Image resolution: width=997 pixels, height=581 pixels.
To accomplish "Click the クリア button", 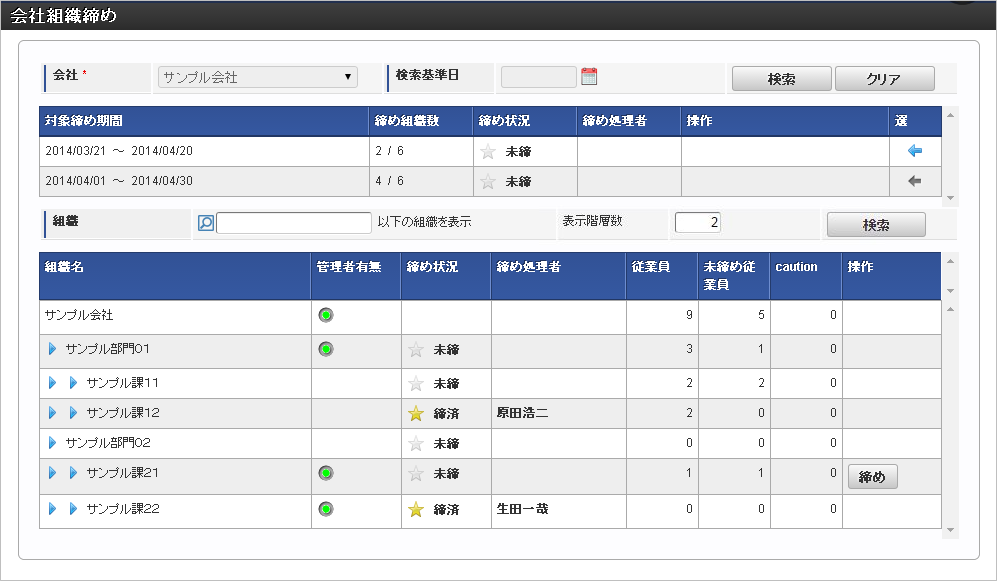I will [x=884, y=79].
